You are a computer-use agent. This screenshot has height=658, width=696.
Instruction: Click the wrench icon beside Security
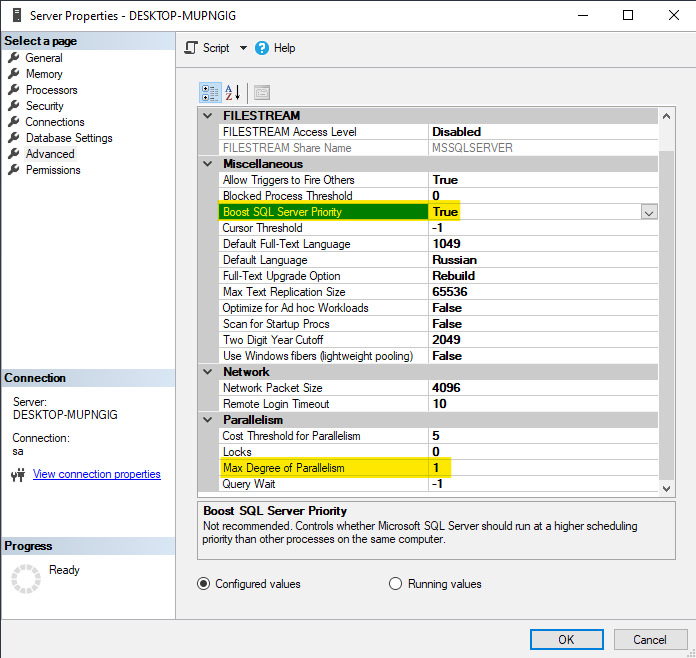pos(14,106)
